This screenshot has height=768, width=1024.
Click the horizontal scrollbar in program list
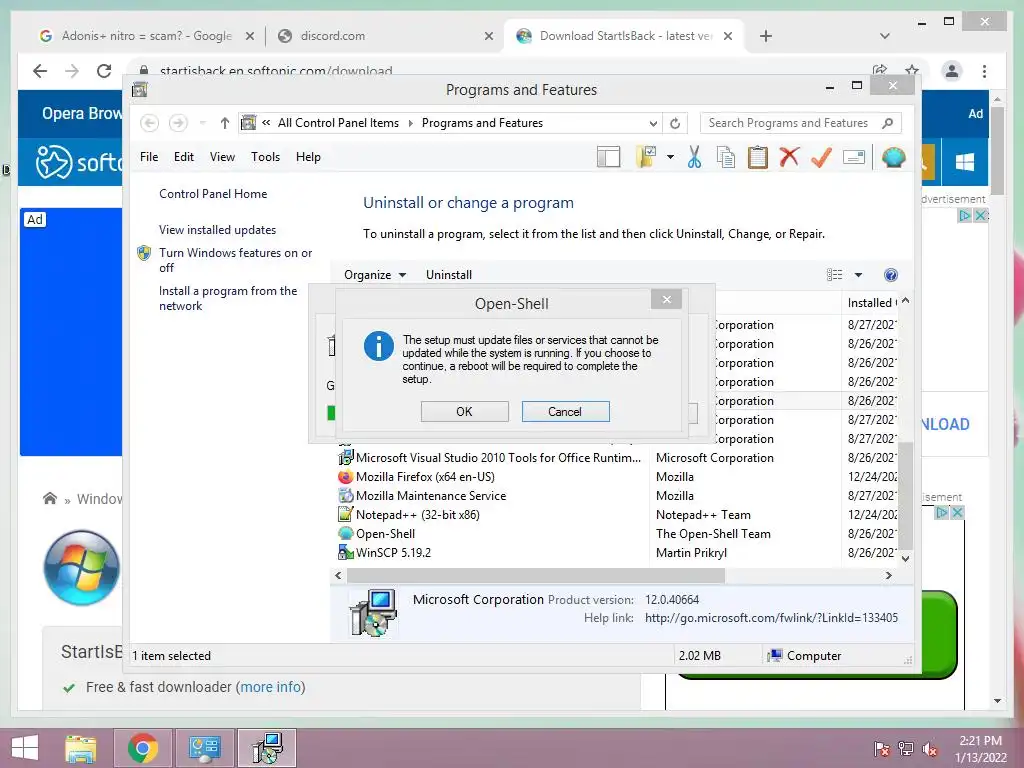tap(536, 575)
